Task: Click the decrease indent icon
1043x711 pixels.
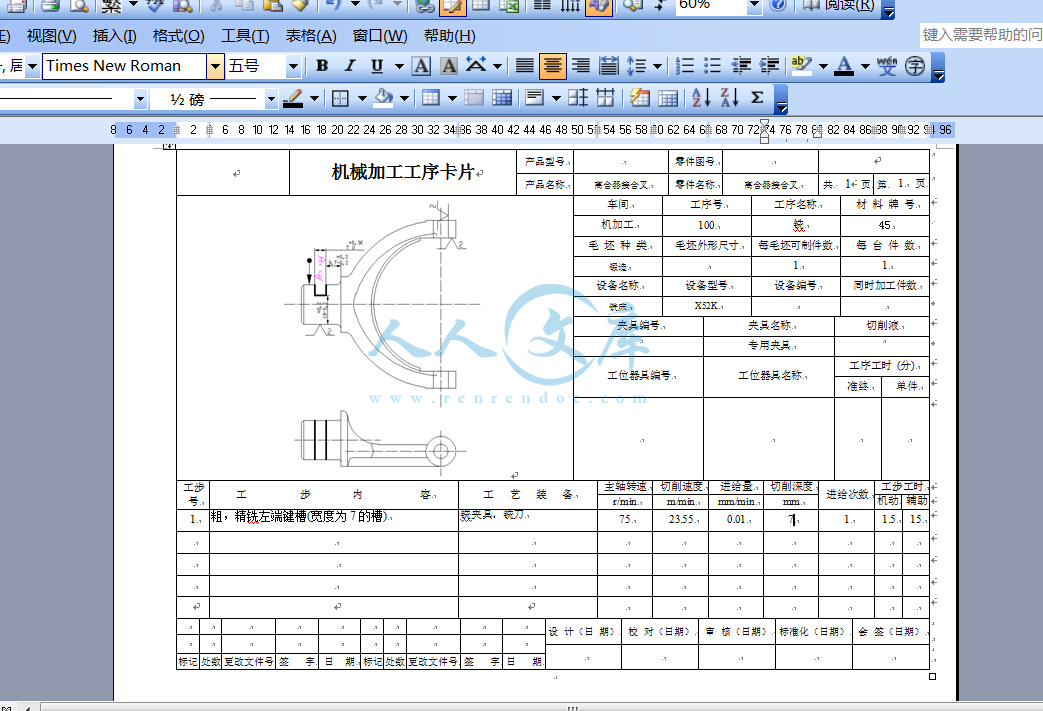Action: pyautogui.click(x=741, y=66)
